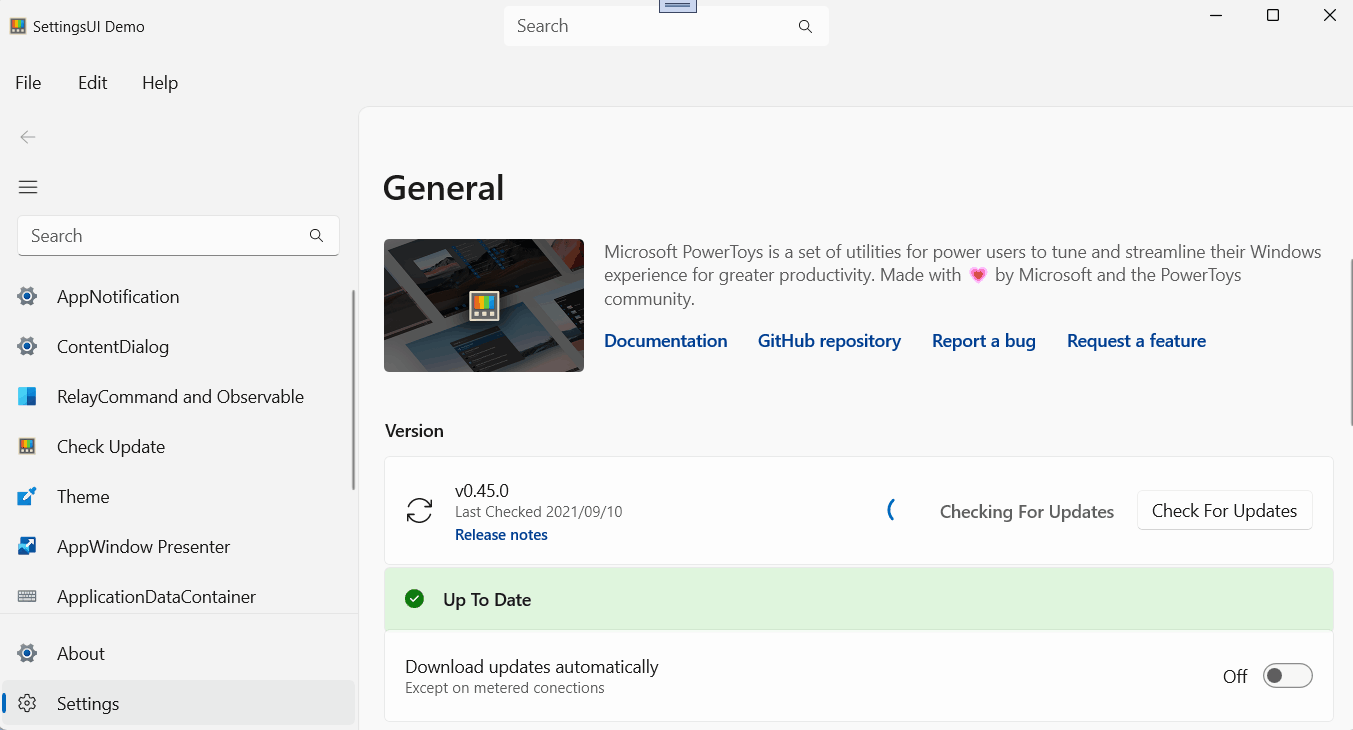1353x730 pixels.
Task: Open the Edit menu
Action: [93, 83]
